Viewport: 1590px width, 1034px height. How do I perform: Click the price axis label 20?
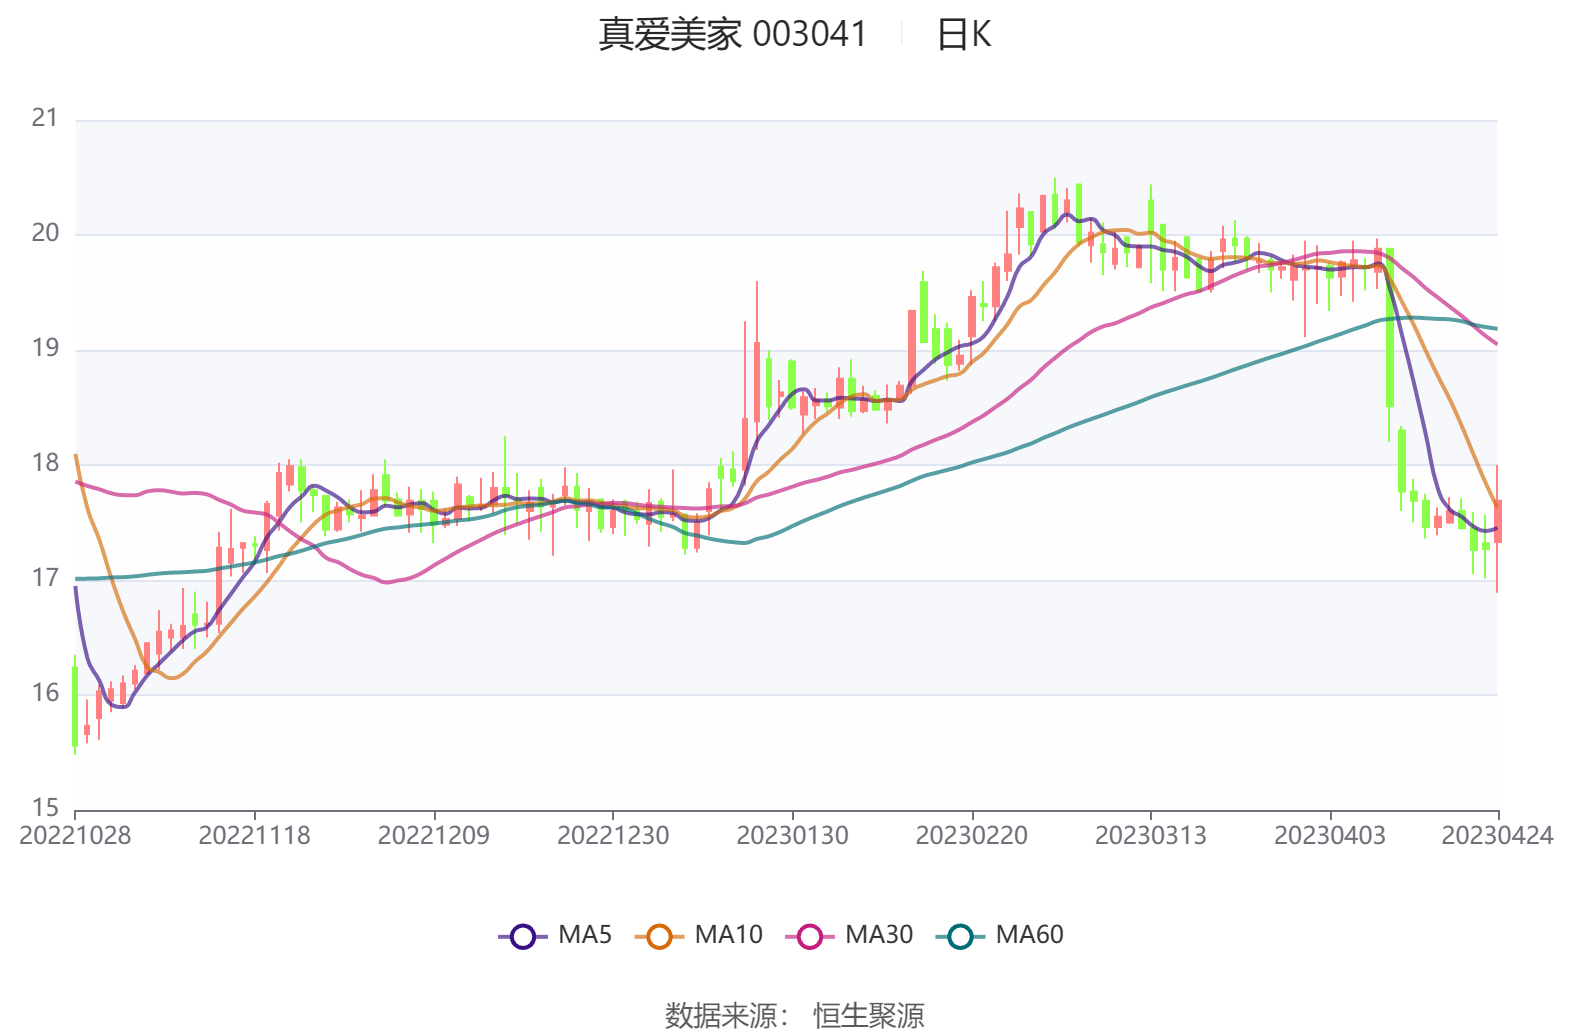point(45,233)
